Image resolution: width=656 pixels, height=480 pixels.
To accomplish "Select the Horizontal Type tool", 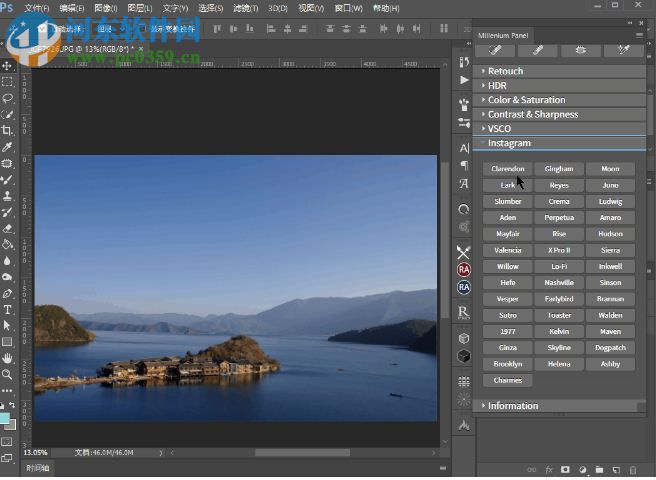I will 7,310.
